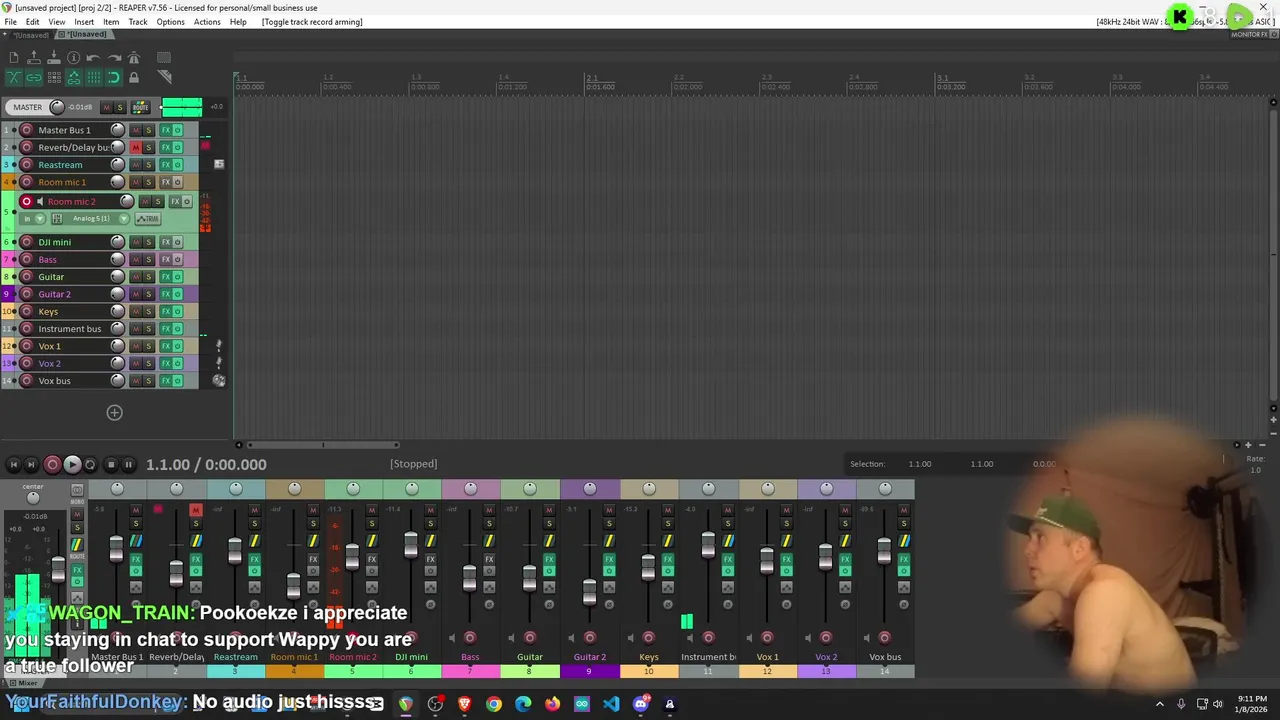Toggle move envelope points with items icon

point(74,78)
